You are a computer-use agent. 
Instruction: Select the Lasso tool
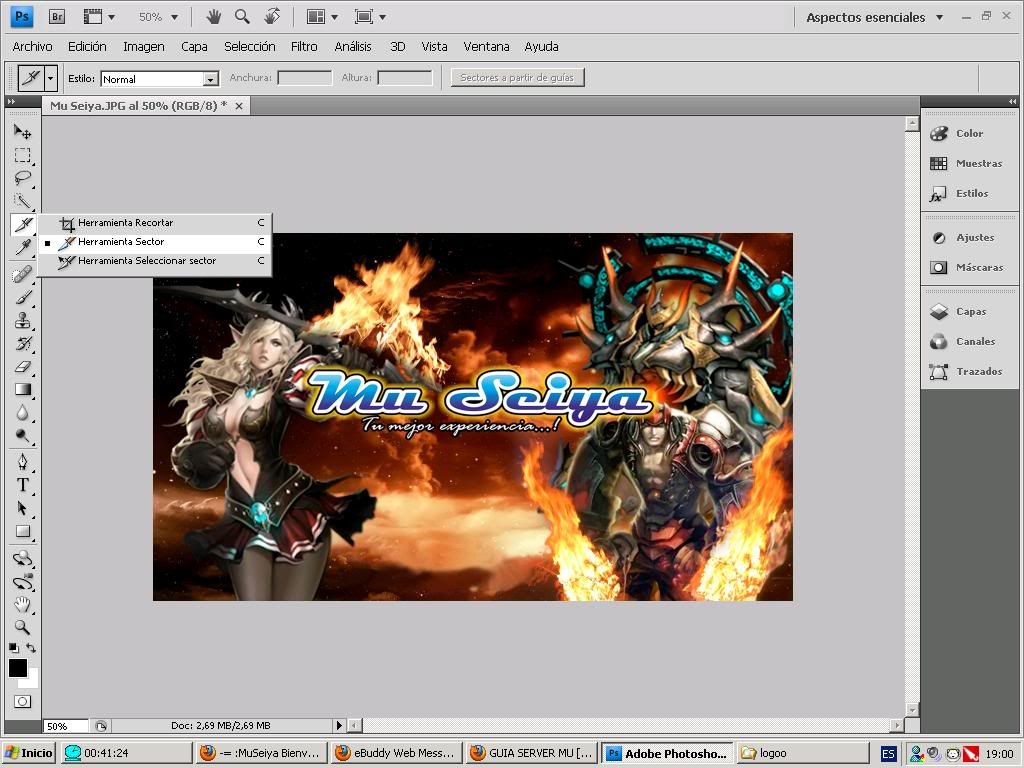coord(22,178)
